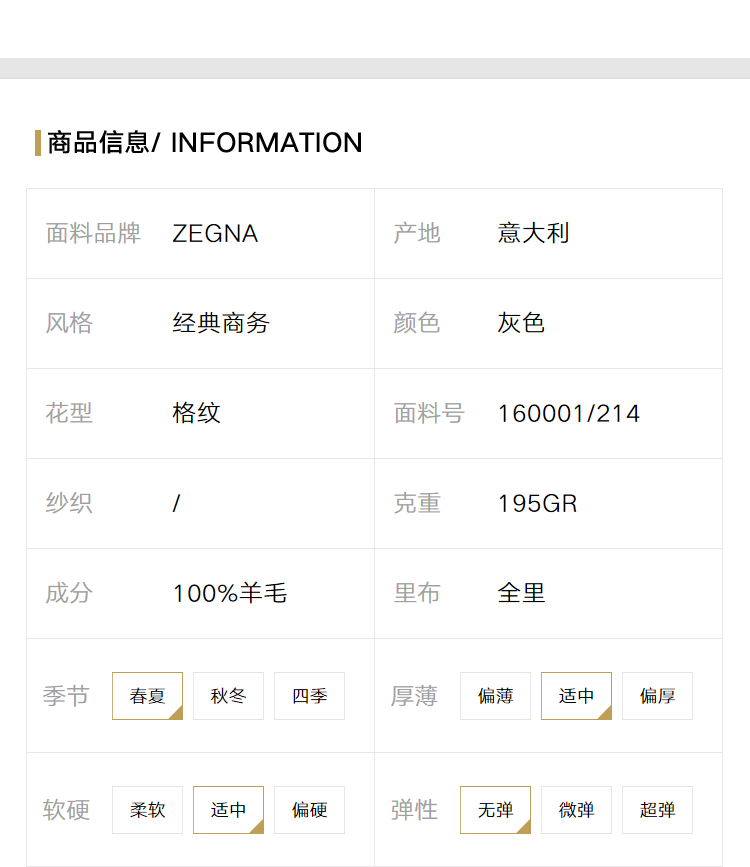This screenshot has height=867, width=750.
Task: Click the 意大利 origin value
Action: (x=533, y=233)
